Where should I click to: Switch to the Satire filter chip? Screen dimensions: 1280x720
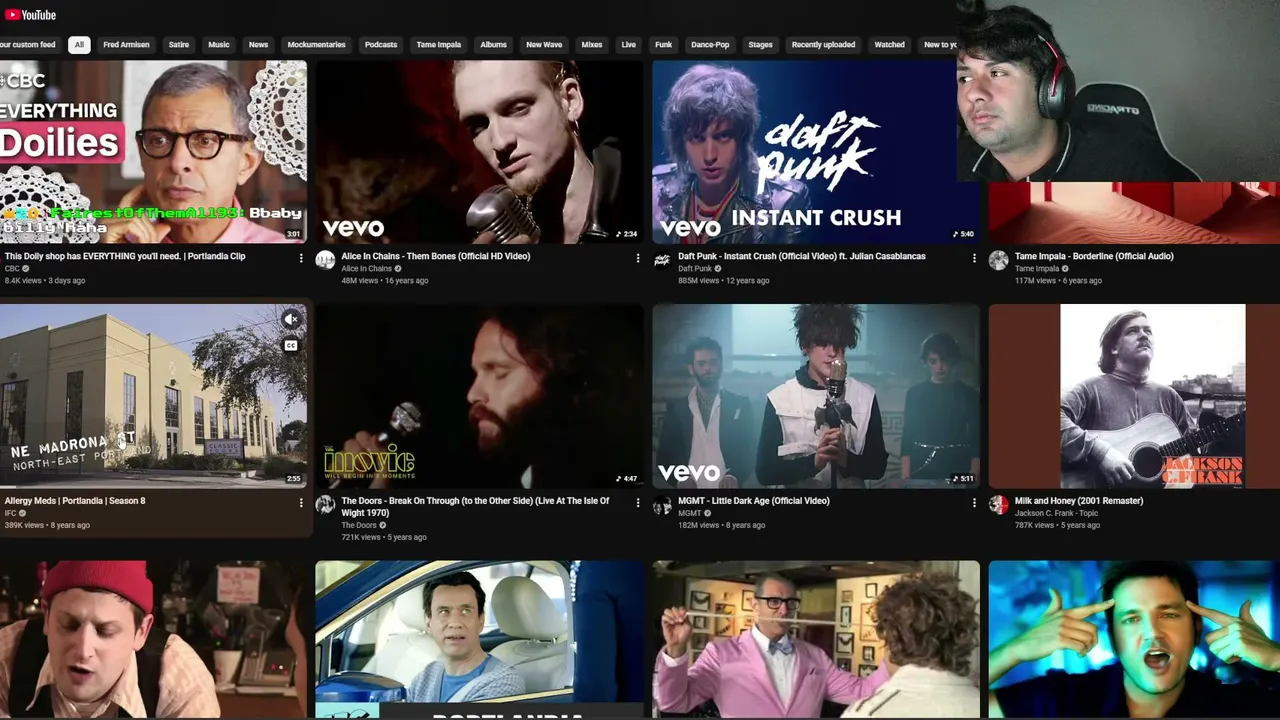(179, 45)
